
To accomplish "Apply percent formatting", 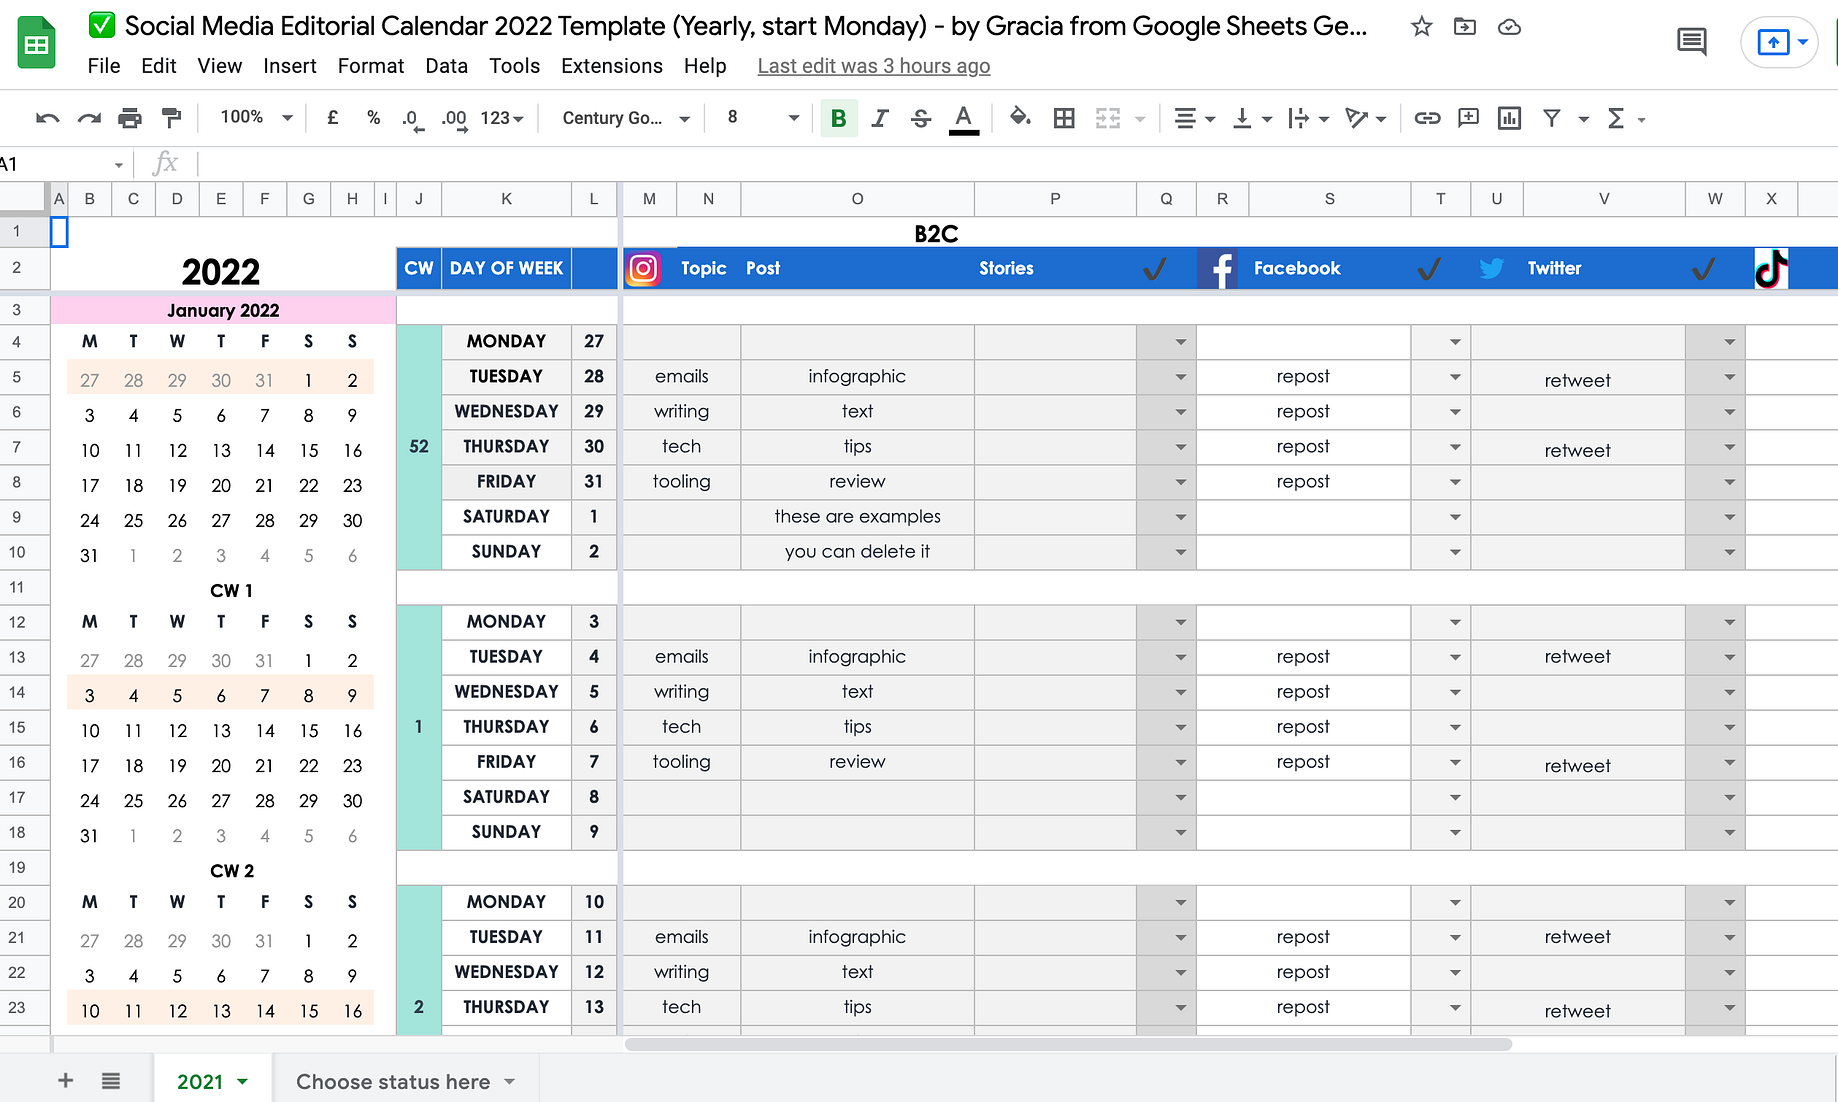I will [373, 117].
